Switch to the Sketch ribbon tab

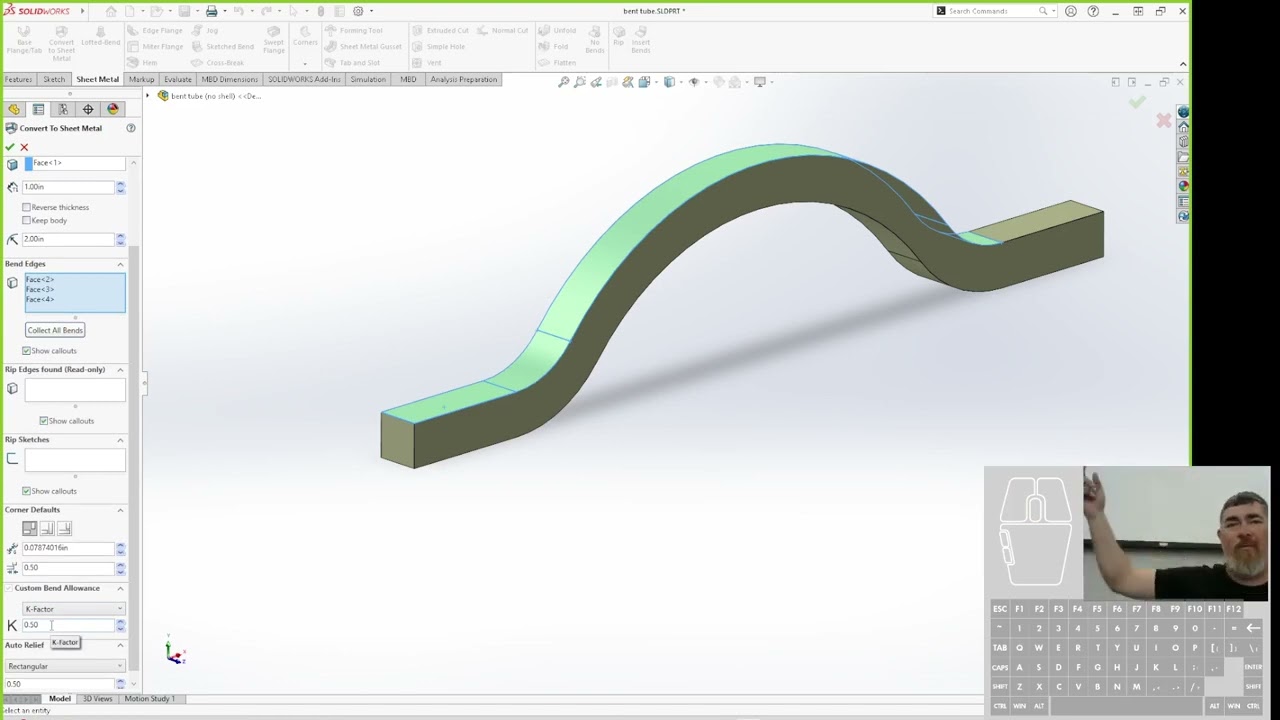(54, 79)
